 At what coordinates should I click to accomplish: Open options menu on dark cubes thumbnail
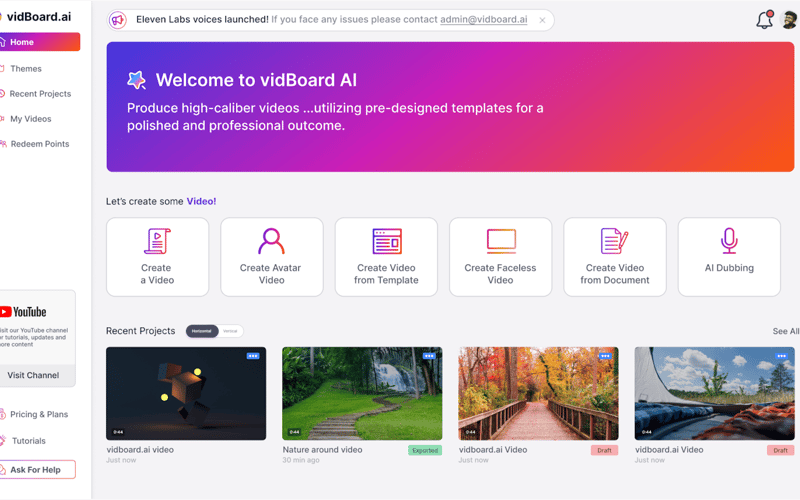click(253, 356)
